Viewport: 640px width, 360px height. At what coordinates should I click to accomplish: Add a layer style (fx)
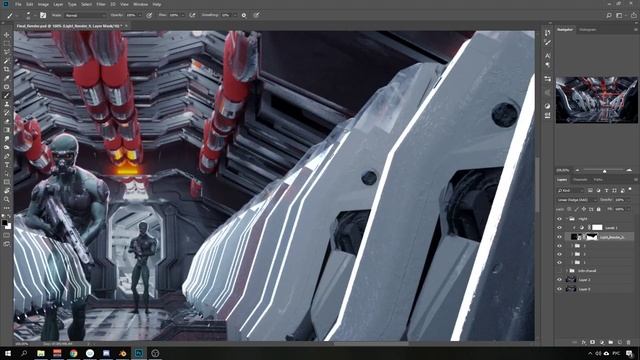[x=584, y=342]
